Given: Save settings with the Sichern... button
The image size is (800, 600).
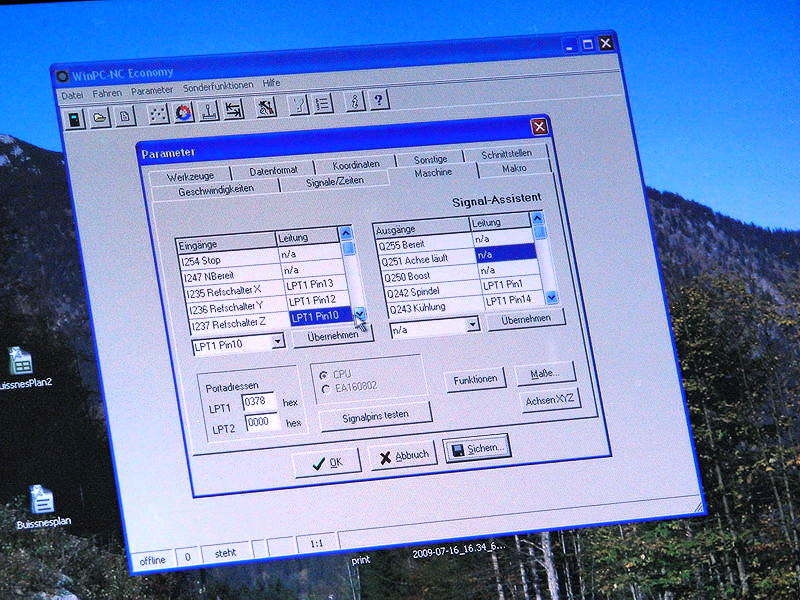Looking at the screenshot, I should [478, 449].
